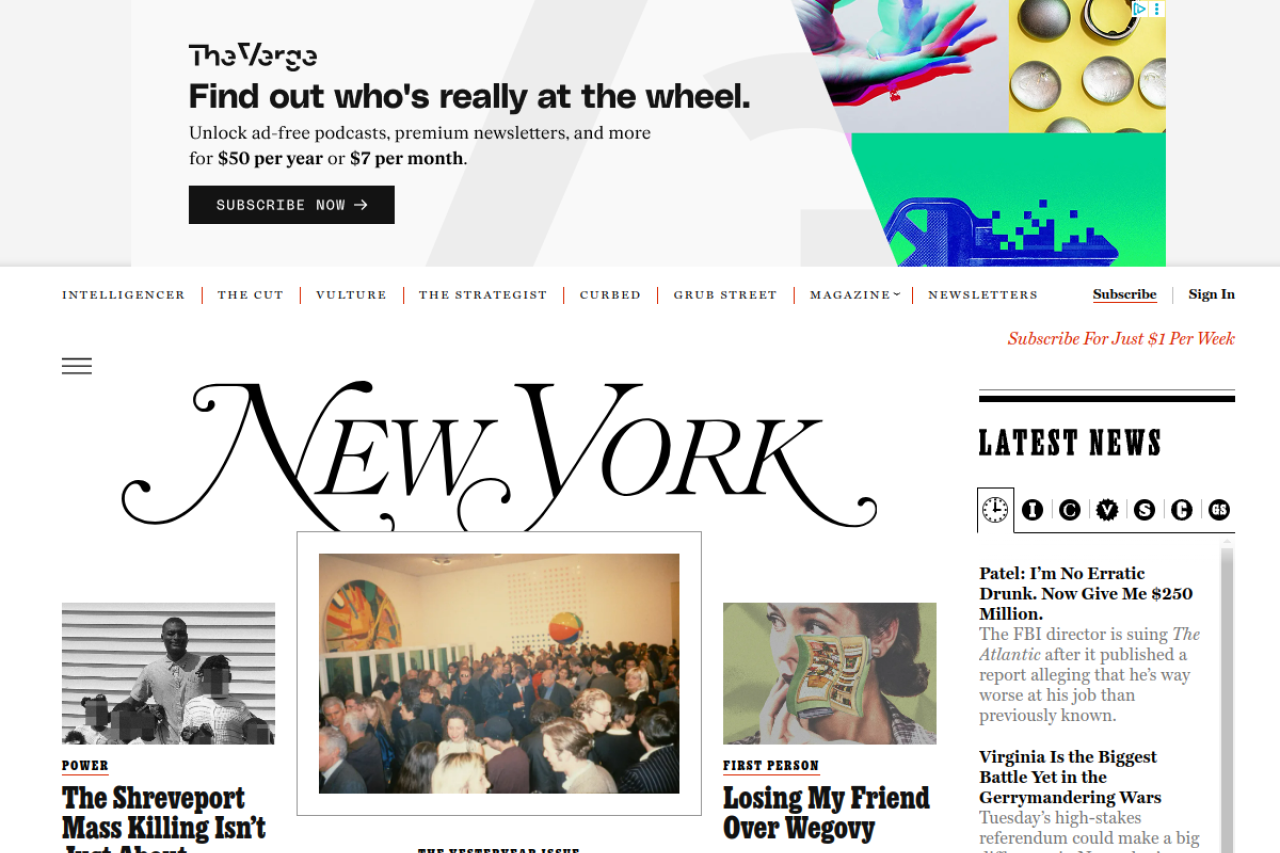Open the Newsletters nav link
The width and height of the screenshot is (1280, 853).
[x=983, y=295]
